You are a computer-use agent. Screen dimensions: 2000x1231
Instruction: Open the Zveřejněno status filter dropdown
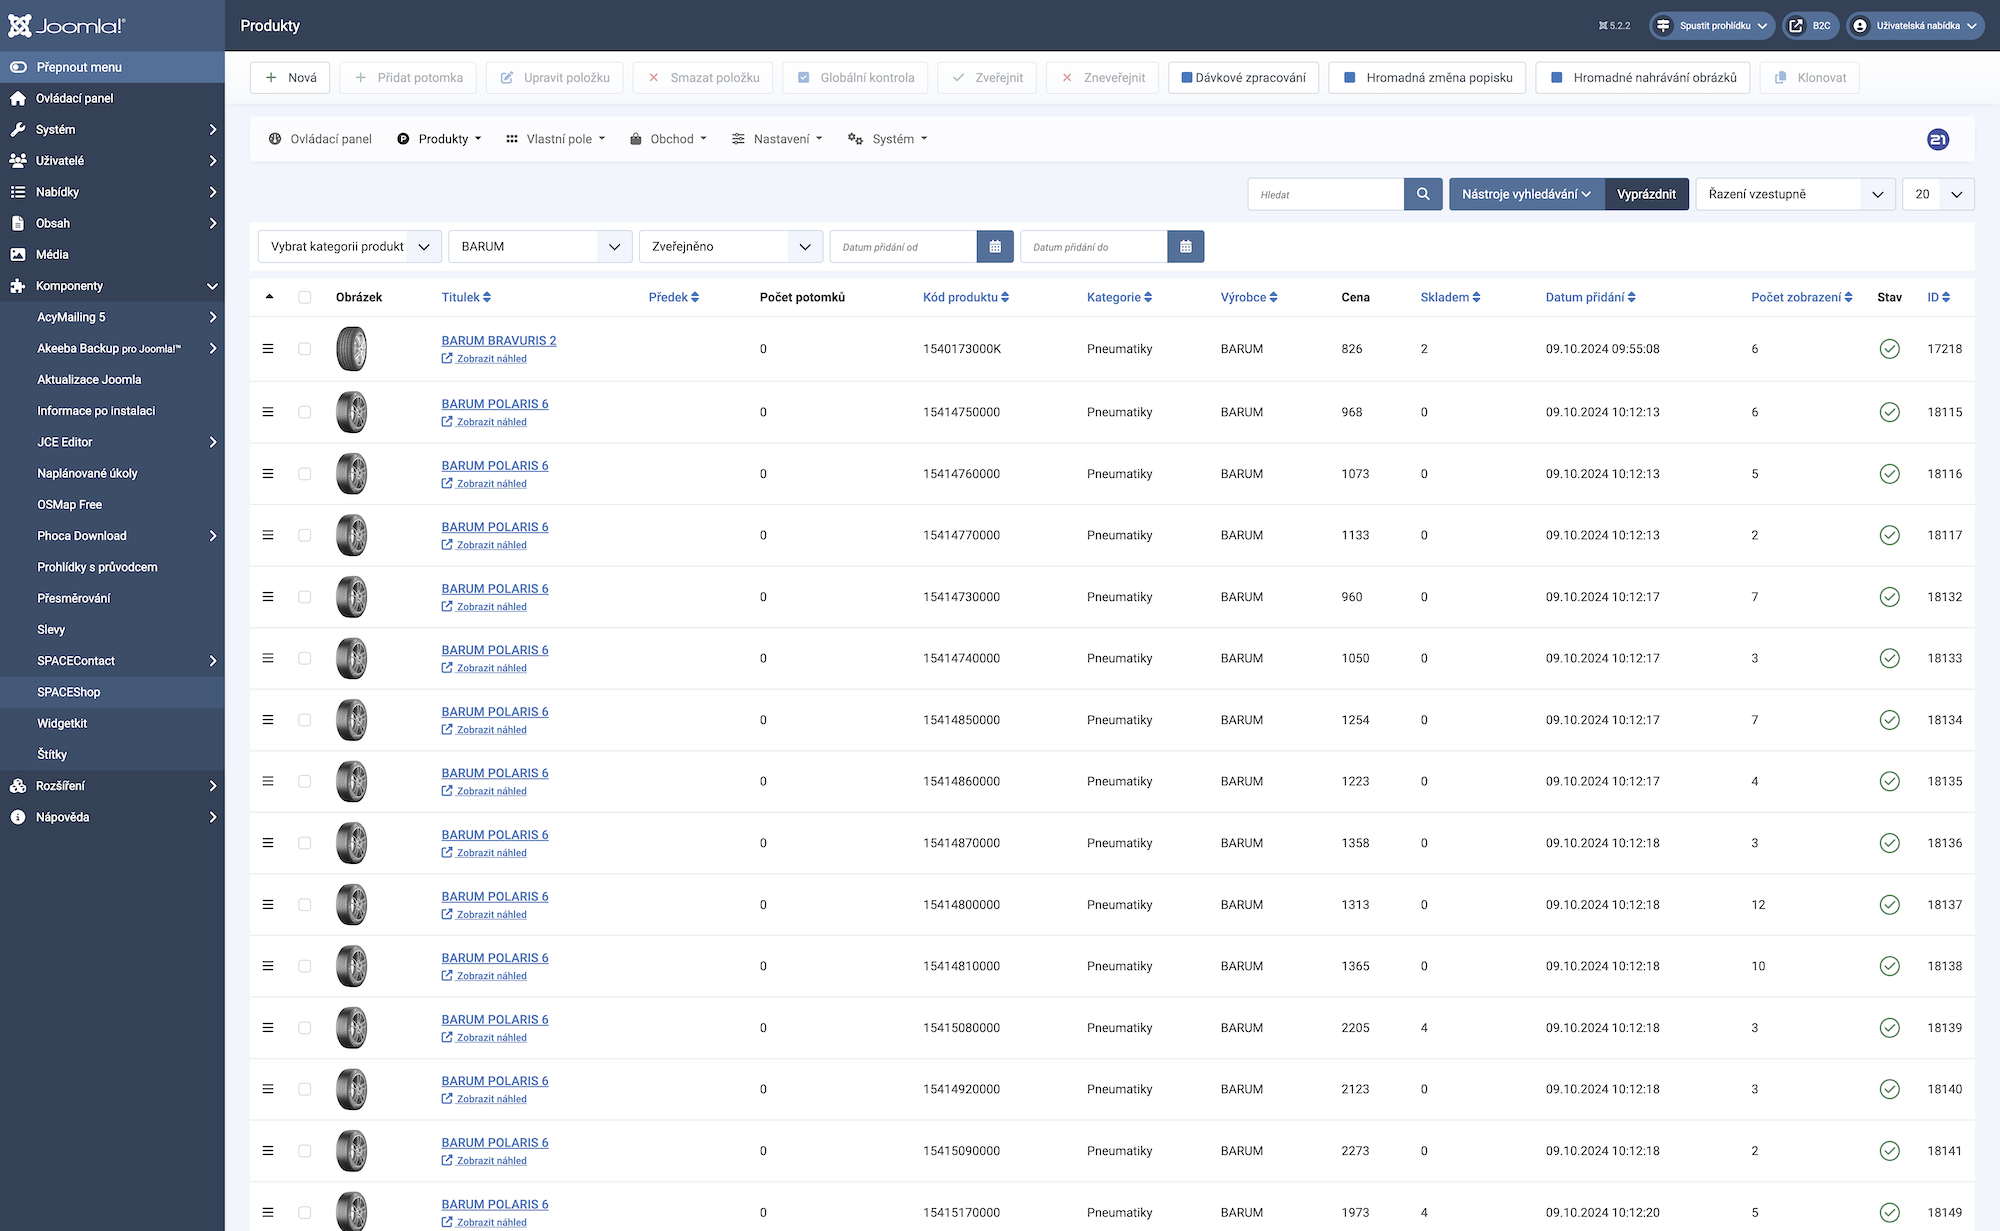(731, 247)
